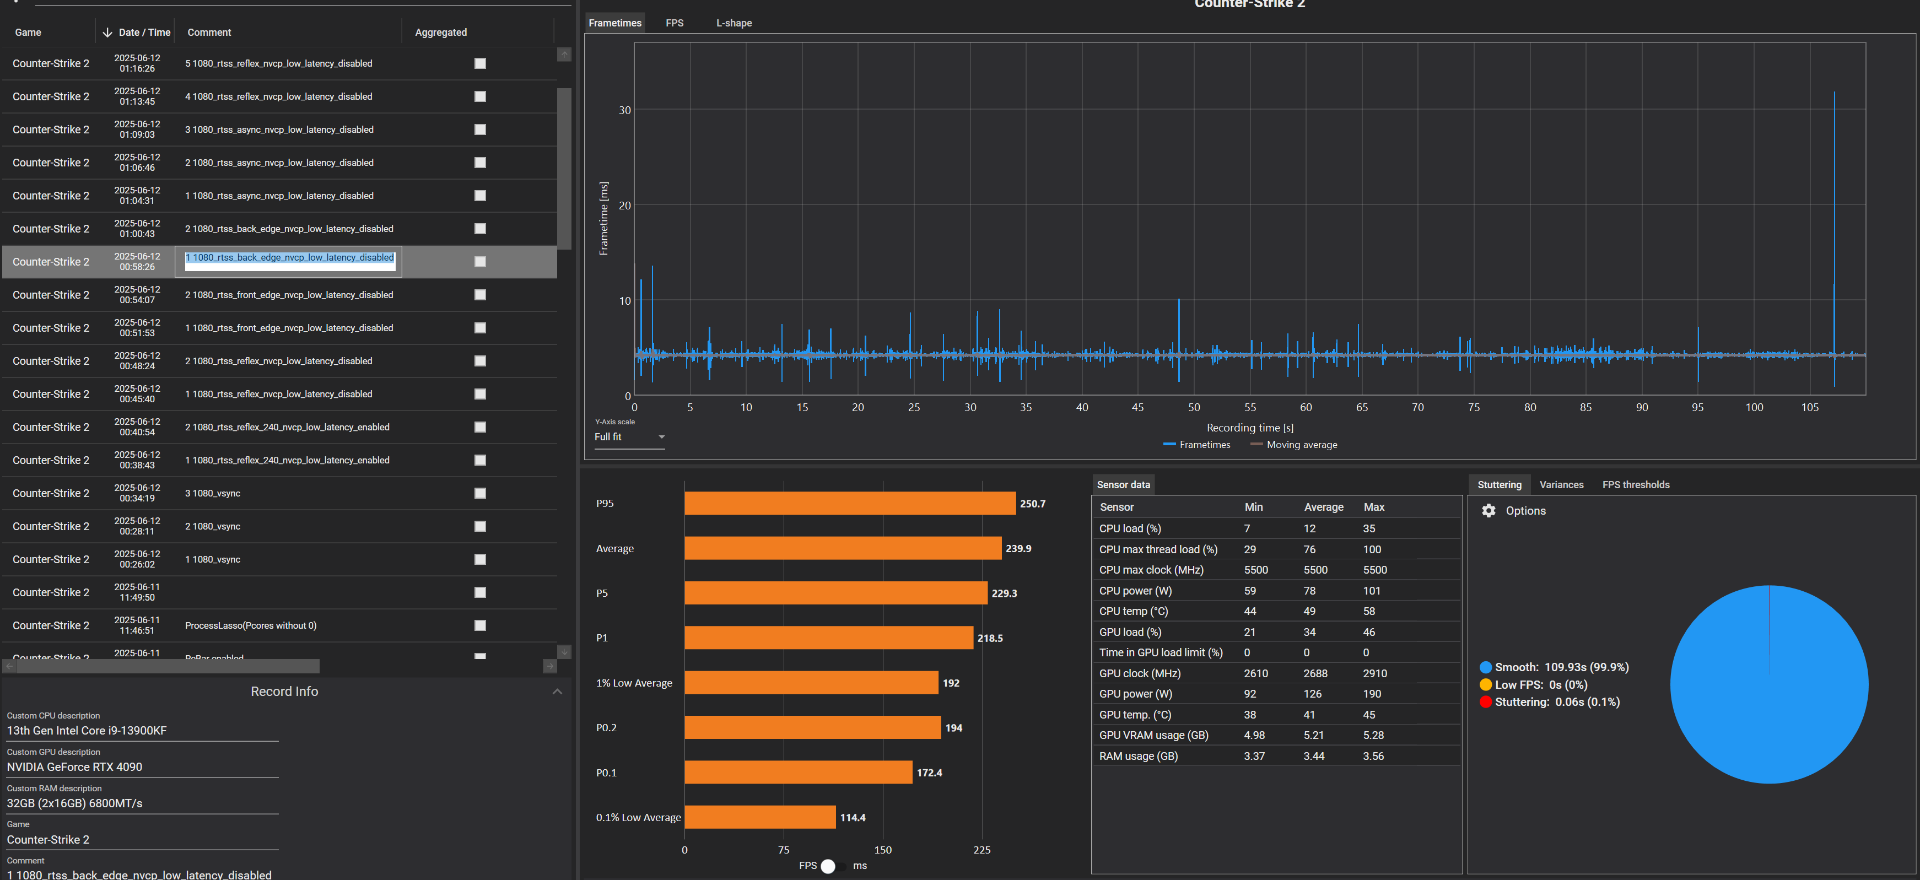This screenshot has height=880, width=1920.
Task: Open the Y-Axis scale Full fit dropdown
Action: click(630, 437)
